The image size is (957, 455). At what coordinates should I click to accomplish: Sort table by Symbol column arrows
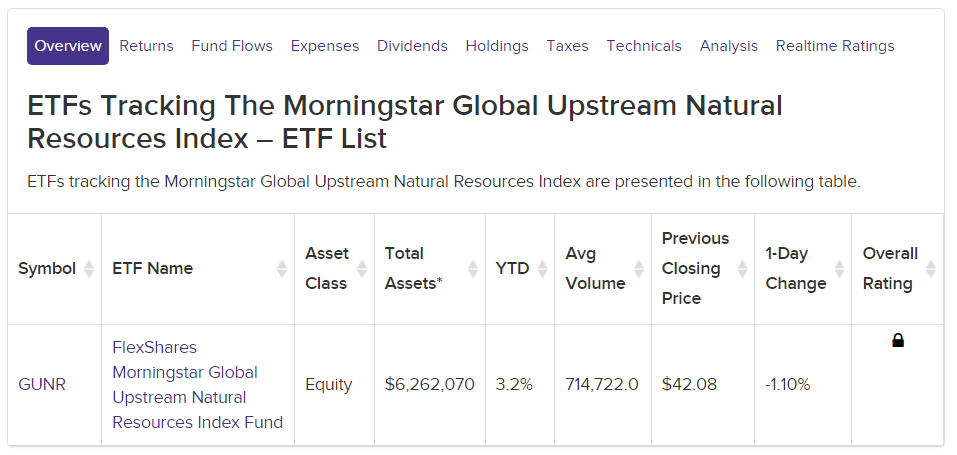pos(89,269)
